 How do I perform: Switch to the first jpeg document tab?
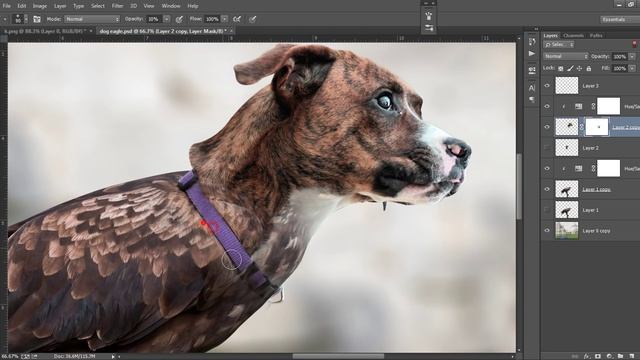coord(44,31)
